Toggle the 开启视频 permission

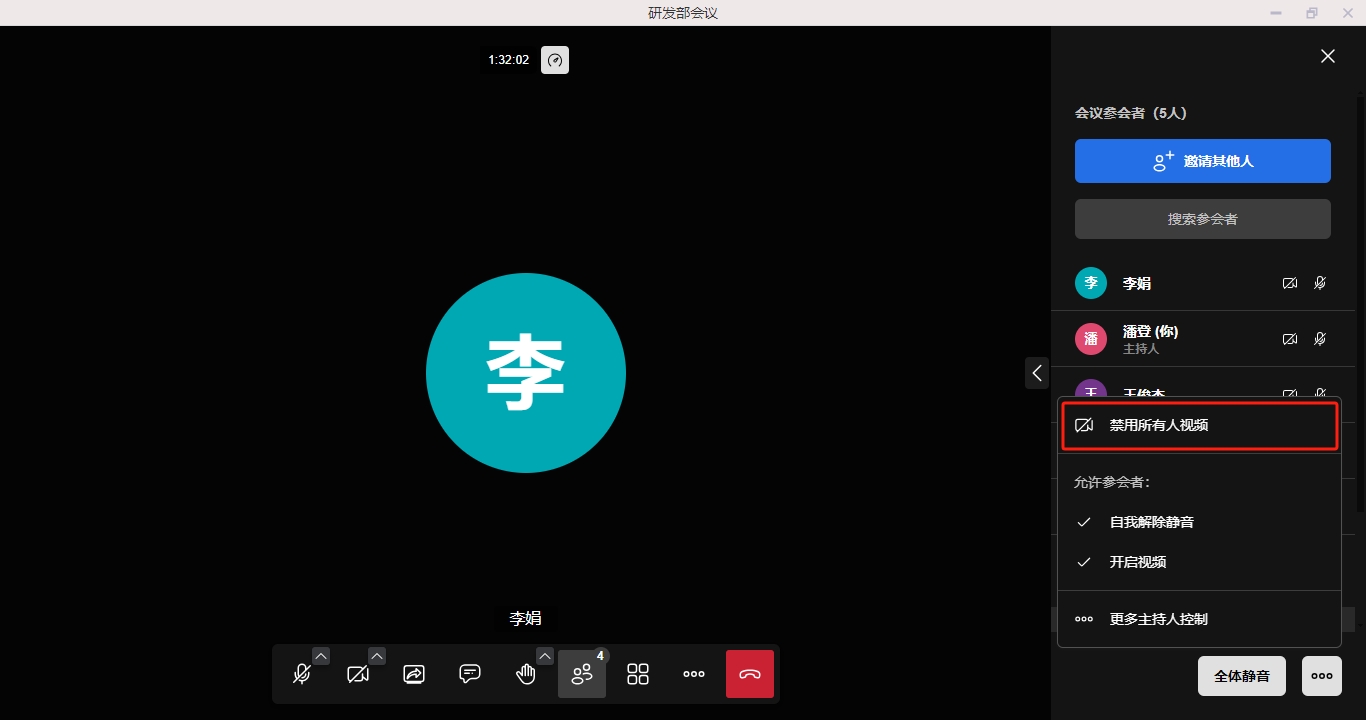(x=1137, y=562)
